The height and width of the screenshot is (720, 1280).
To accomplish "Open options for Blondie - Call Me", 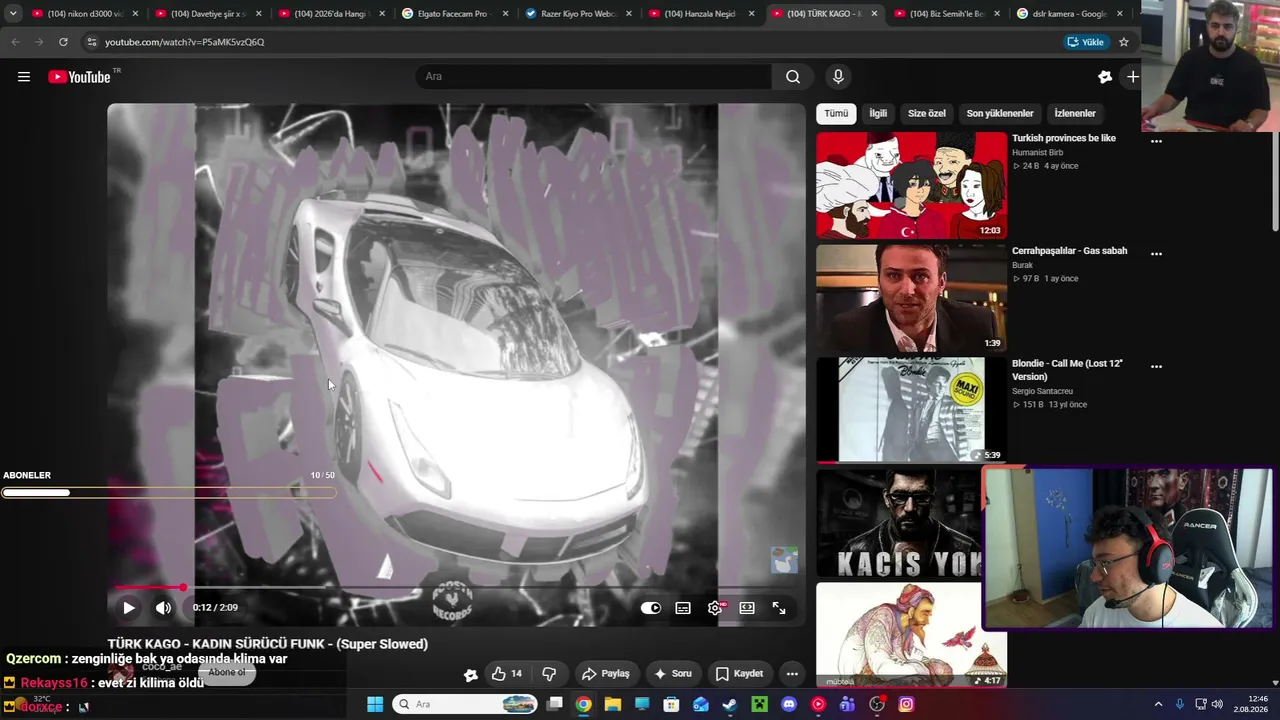I will point(1156,367).
